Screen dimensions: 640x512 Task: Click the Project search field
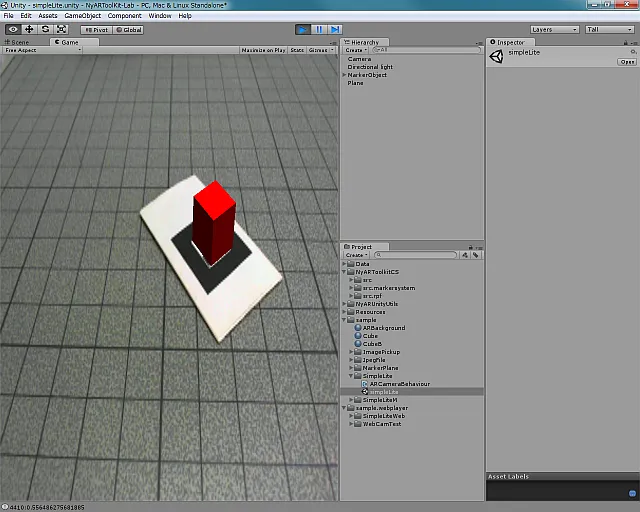point(416,255)
